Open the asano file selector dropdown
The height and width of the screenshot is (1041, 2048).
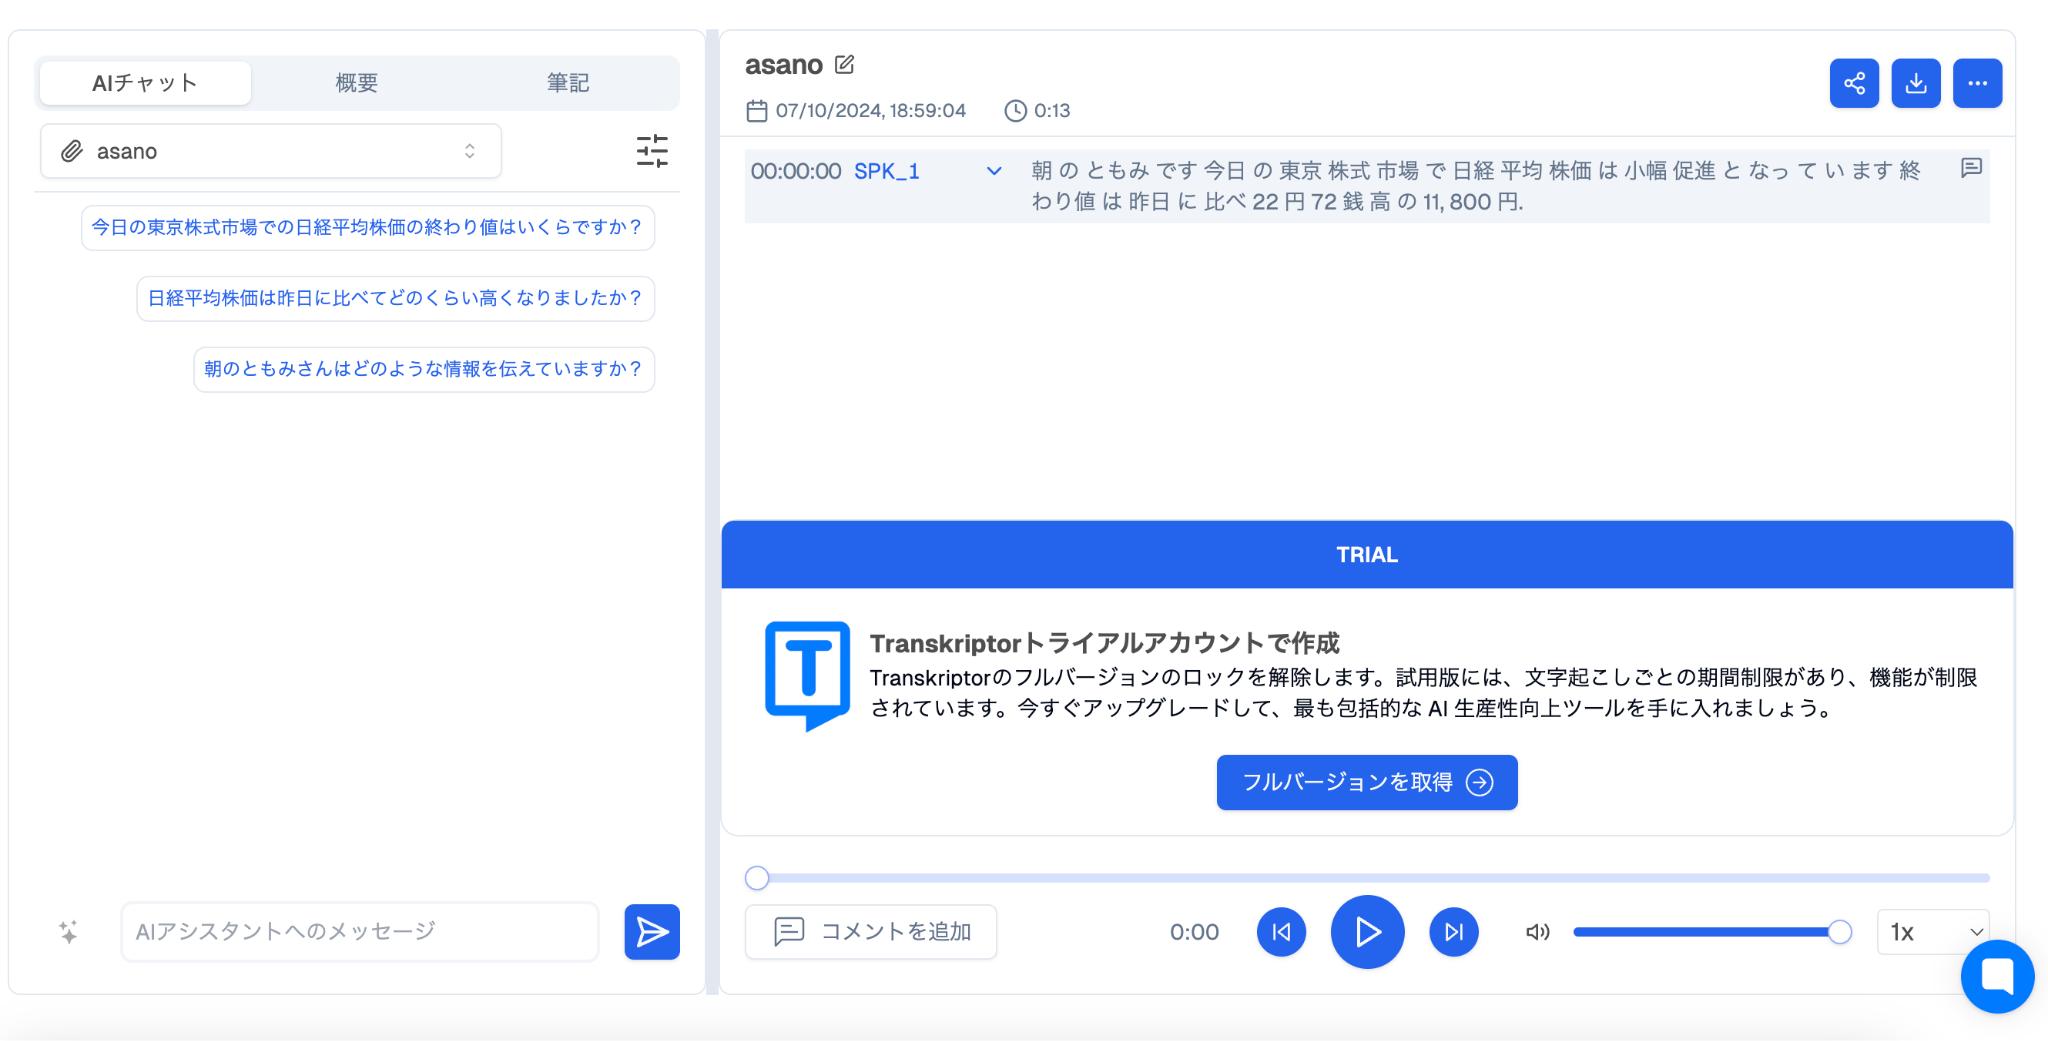click(271, 151)
